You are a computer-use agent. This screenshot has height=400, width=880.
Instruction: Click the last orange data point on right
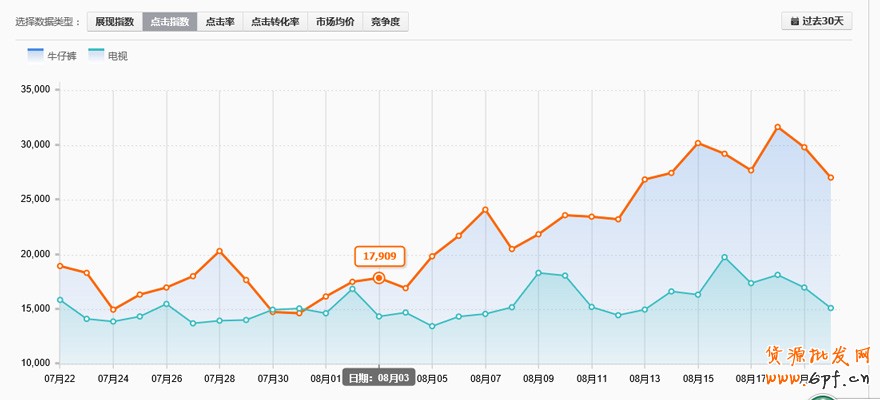831,178
